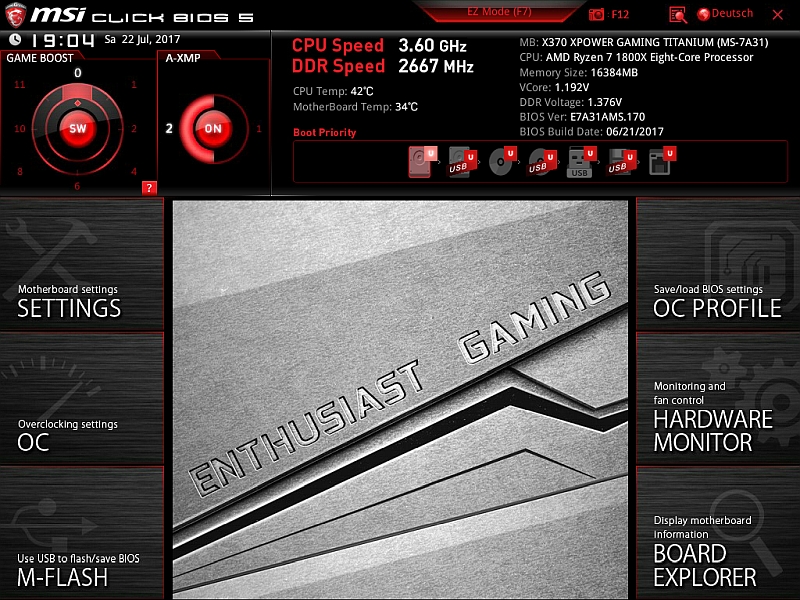Image resolution: width=800 pixels, height=600 pixels.
Task: Switch to EZ Mode (F7)
Action: point(499,12)
